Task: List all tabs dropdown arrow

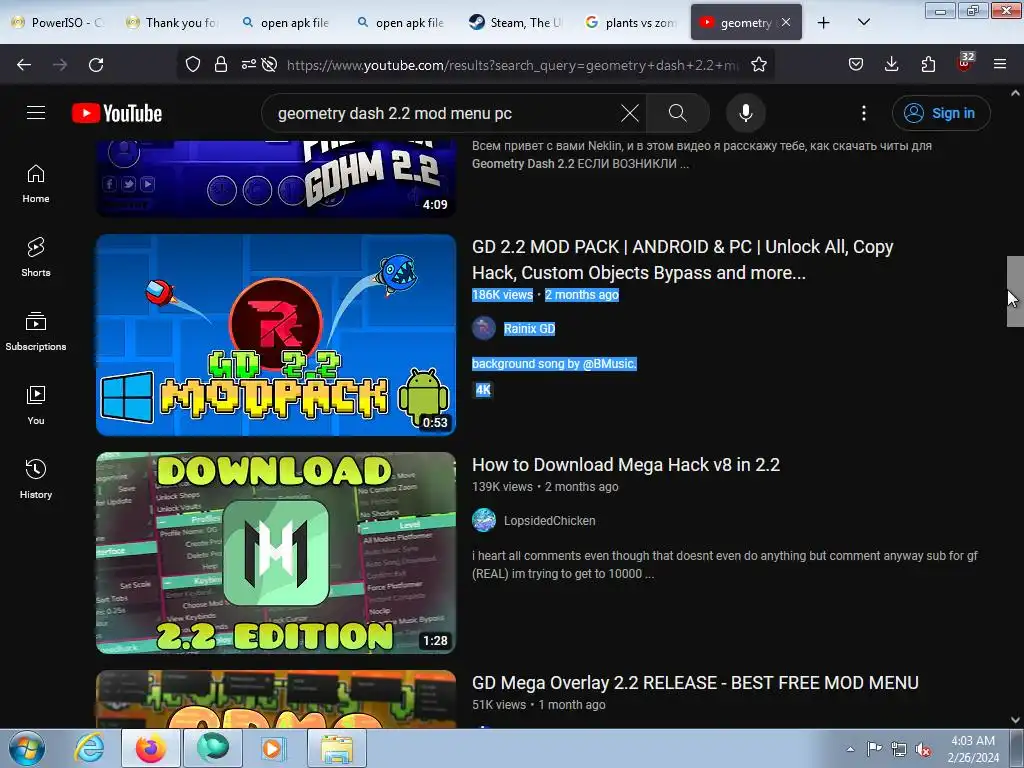Action: point(863,22)
